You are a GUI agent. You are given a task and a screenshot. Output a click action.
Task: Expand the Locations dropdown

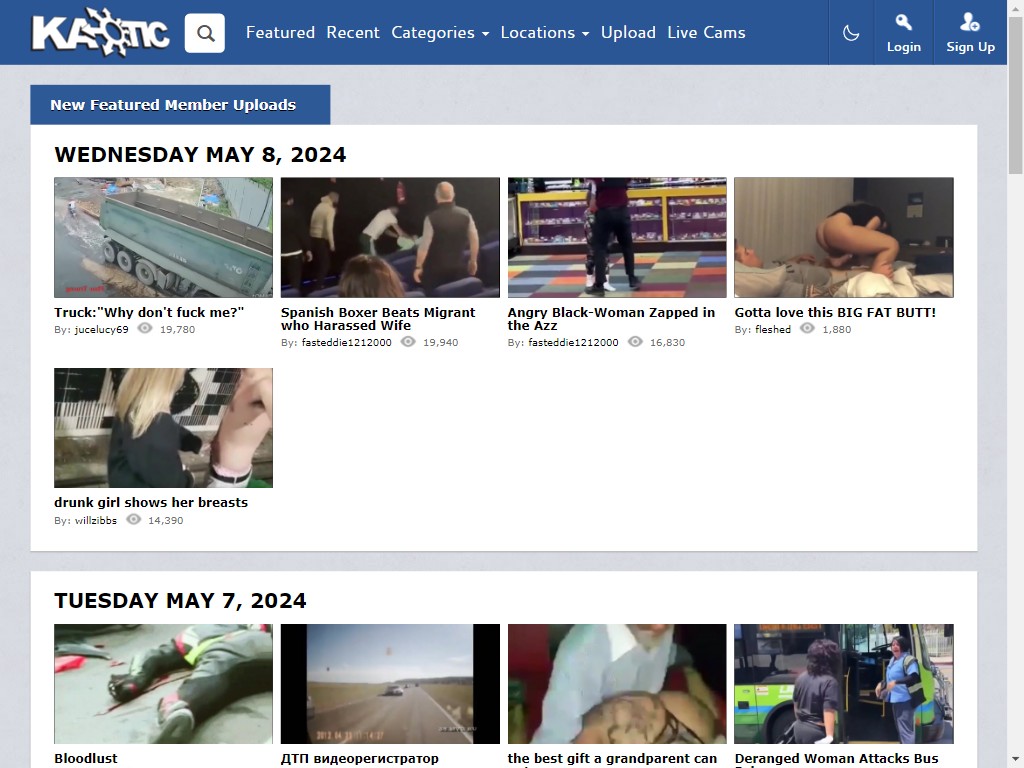[x=545, y=33]
